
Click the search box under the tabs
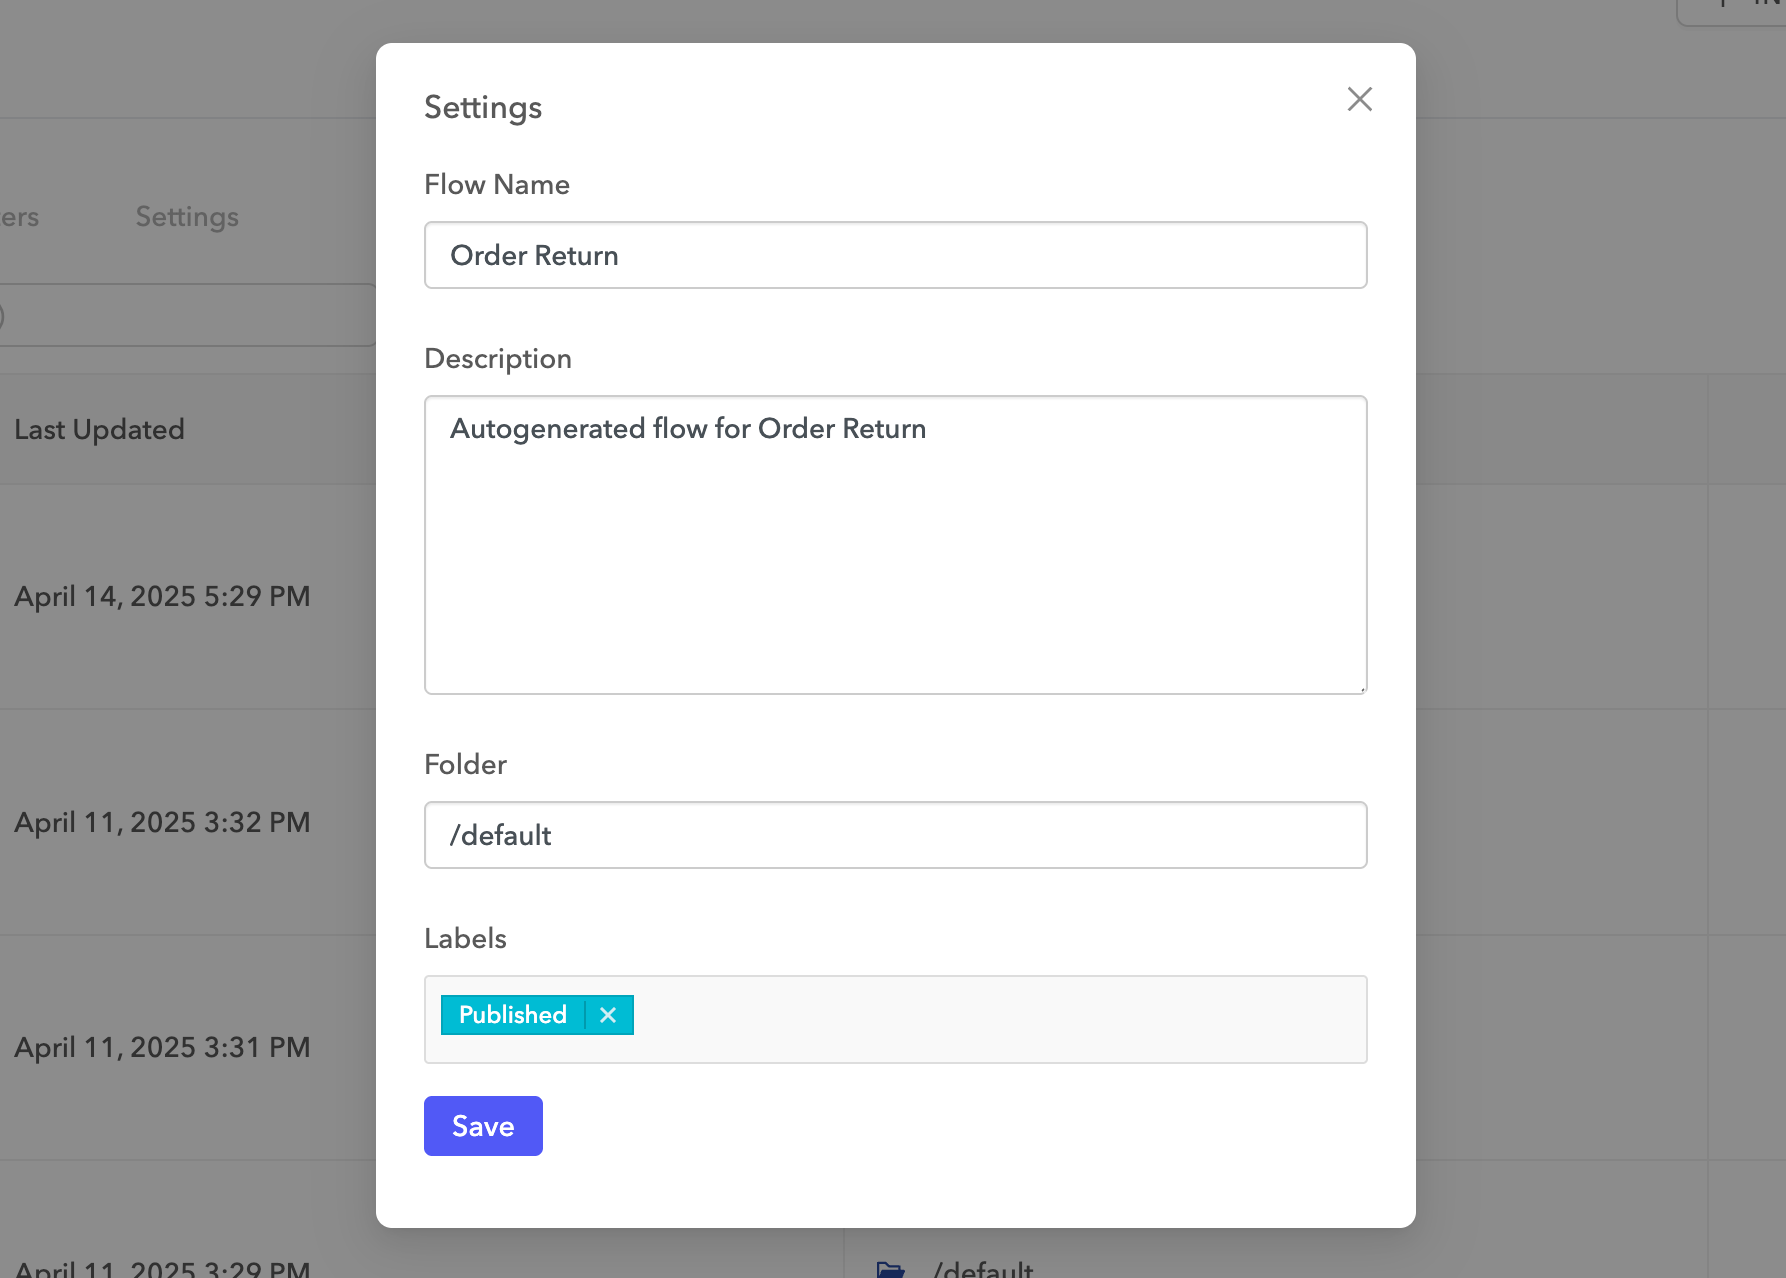click(180, 314)
